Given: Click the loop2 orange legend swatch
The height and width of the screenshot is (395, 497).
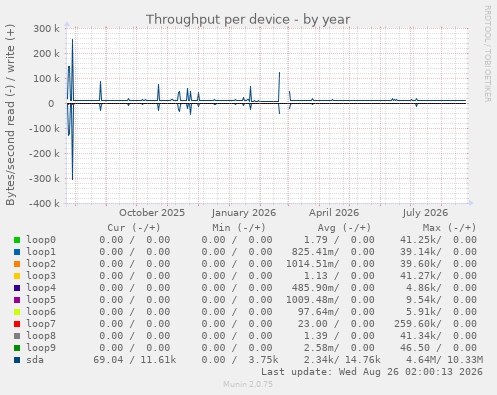Looking at the screenshot, I should tap(17, 264).
